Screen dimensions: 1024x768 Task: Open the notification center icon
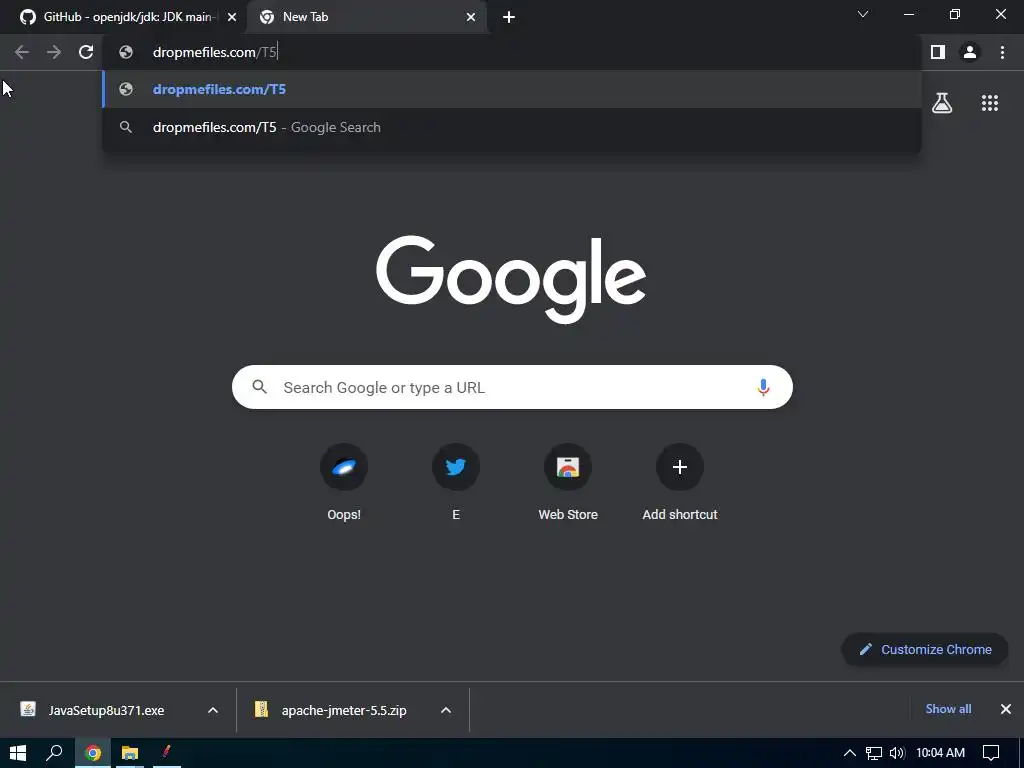click(x=991, y=753)
